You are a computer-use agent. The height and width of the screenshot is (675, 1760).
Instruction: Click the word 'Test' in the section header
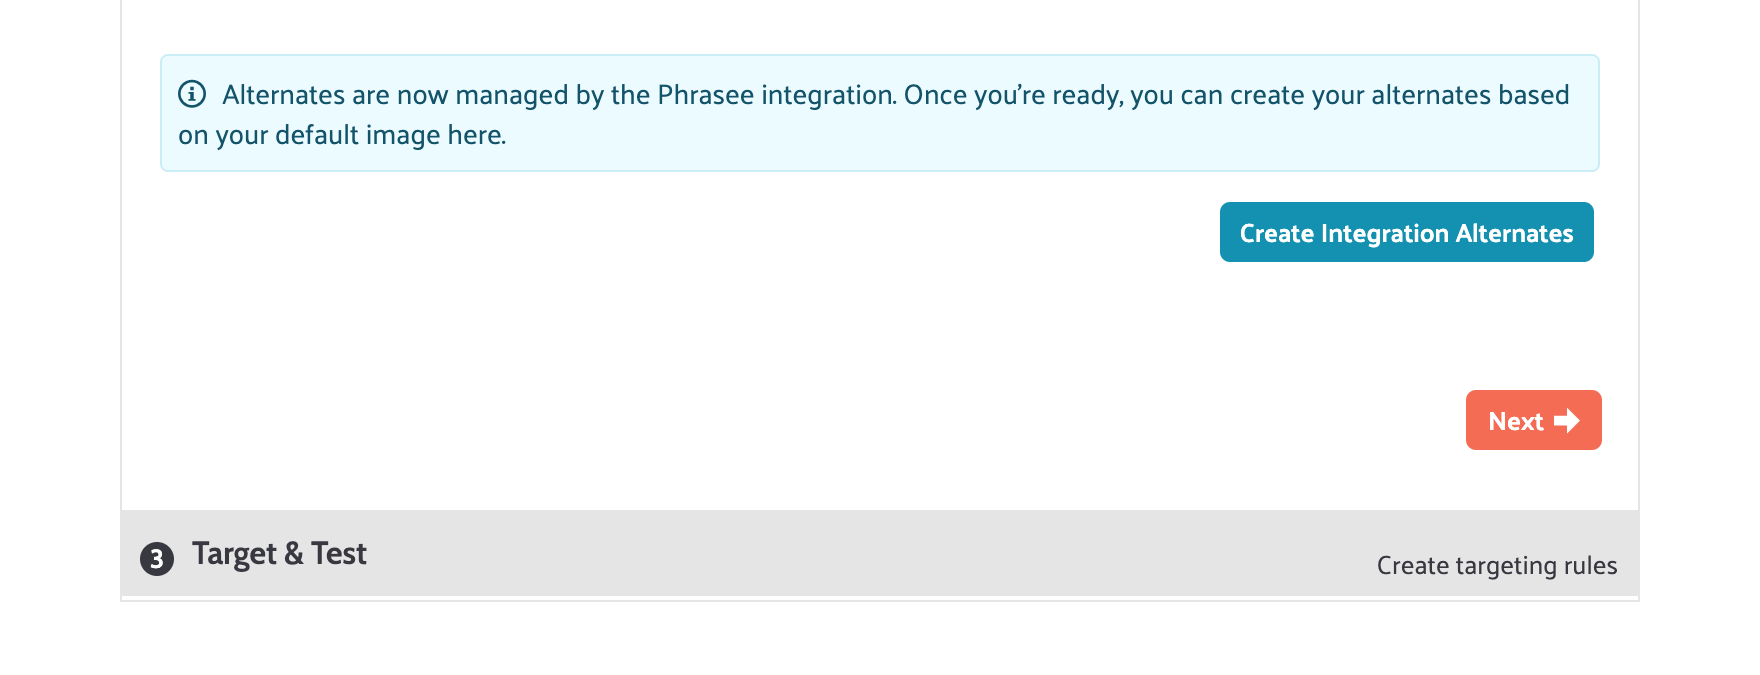pyautogui.click(x=339, y=554)
